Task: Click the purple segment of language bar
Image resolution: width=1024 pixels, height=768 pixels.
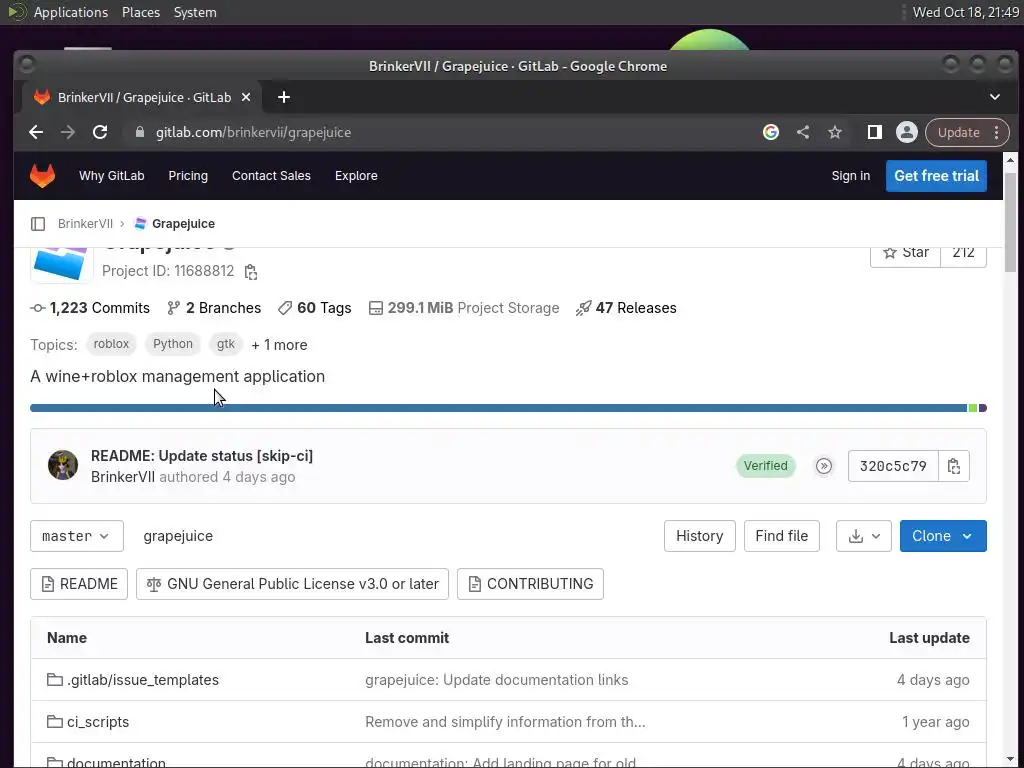Action: (x=983, y=408)
